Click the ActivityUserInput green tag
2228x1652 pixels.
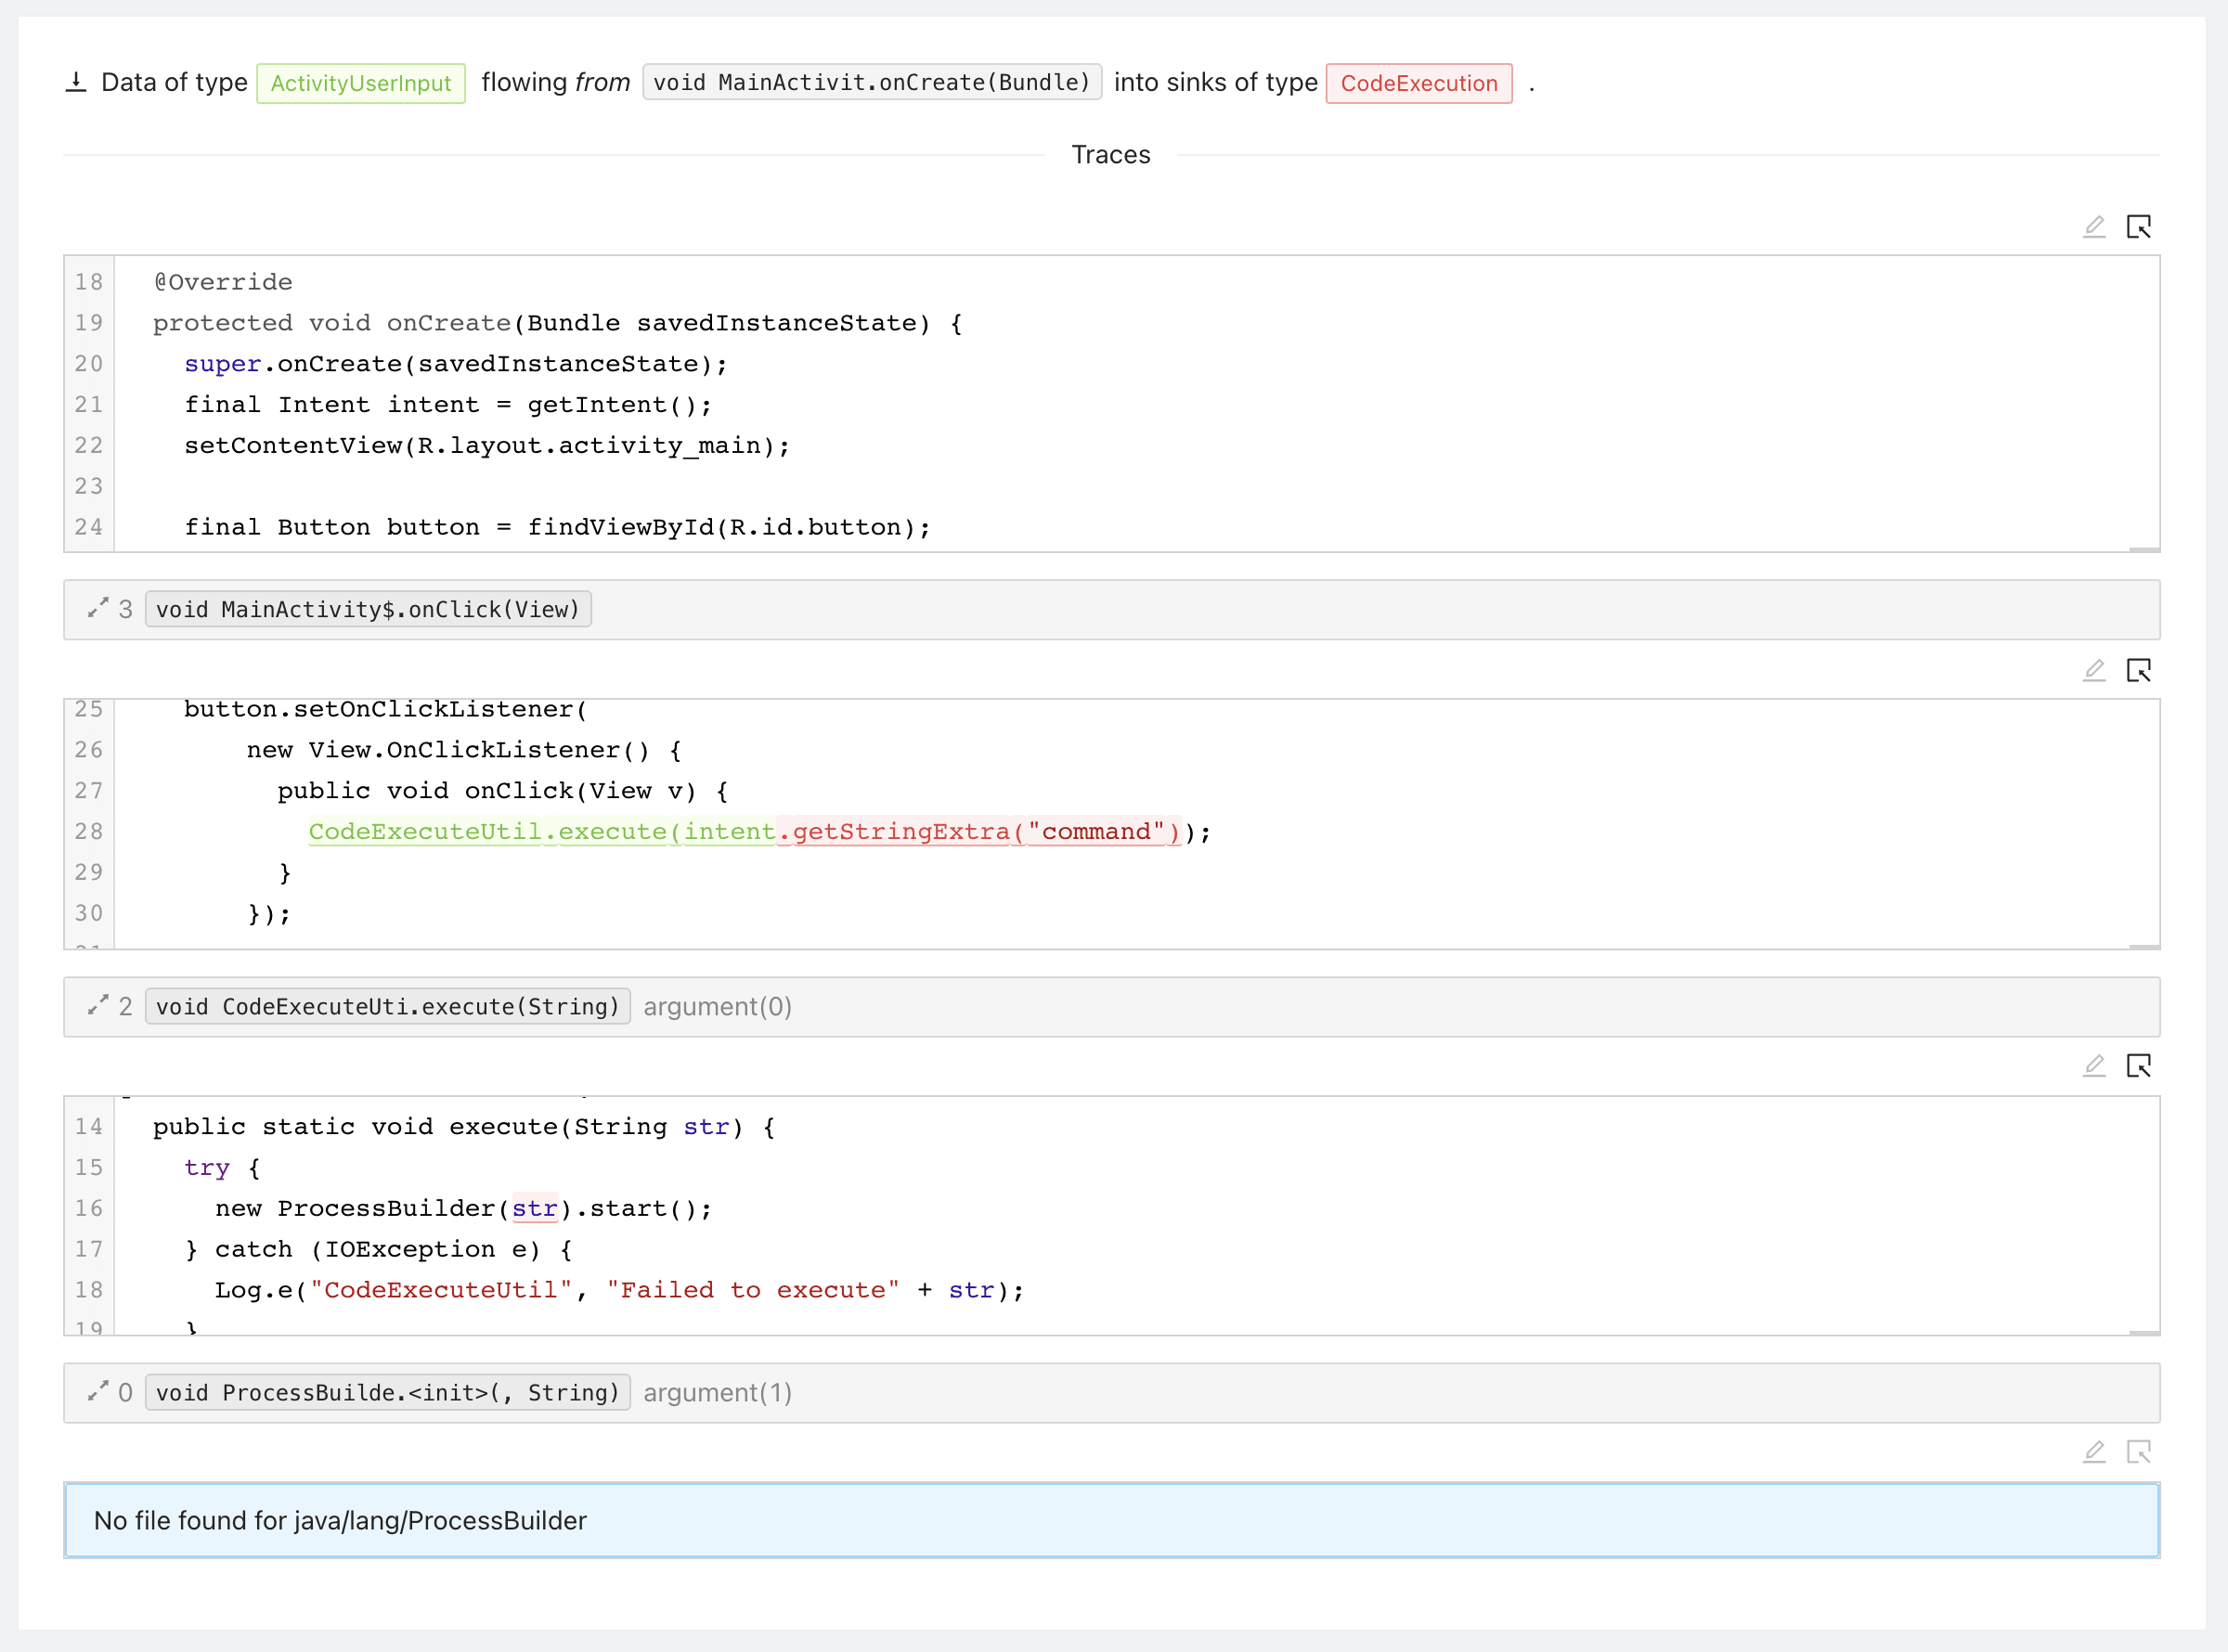pos(361,83)
